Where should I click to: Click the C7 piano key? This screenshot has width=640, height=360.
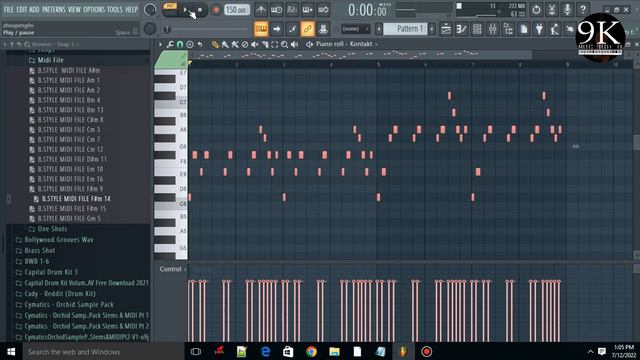(x=171, y=102)
